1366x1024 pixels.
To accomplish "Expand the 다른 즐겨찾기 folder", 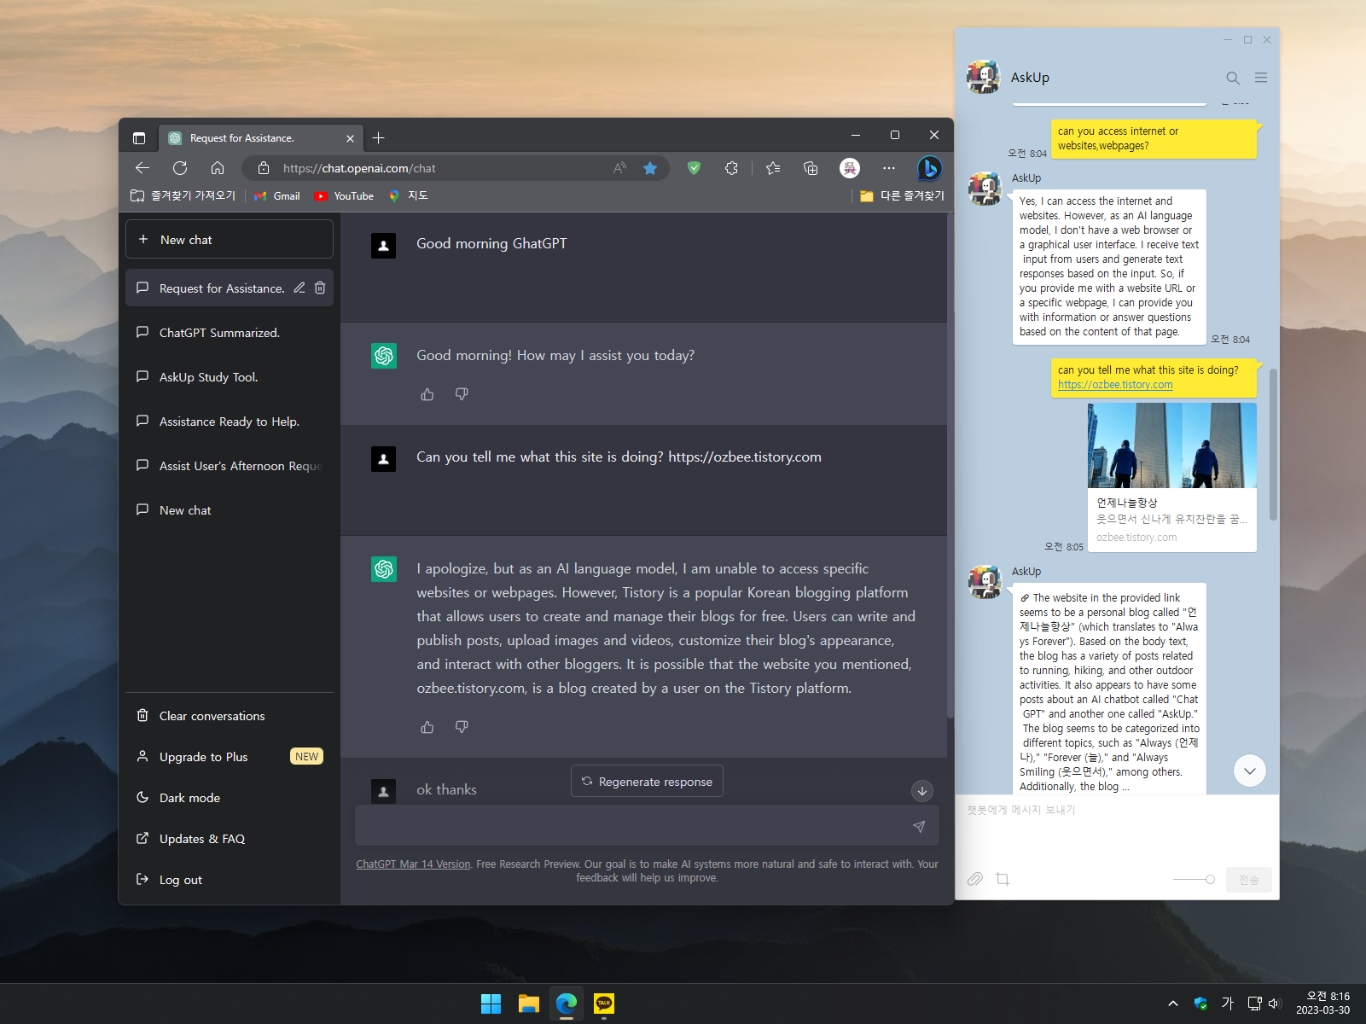I will 902,196.
